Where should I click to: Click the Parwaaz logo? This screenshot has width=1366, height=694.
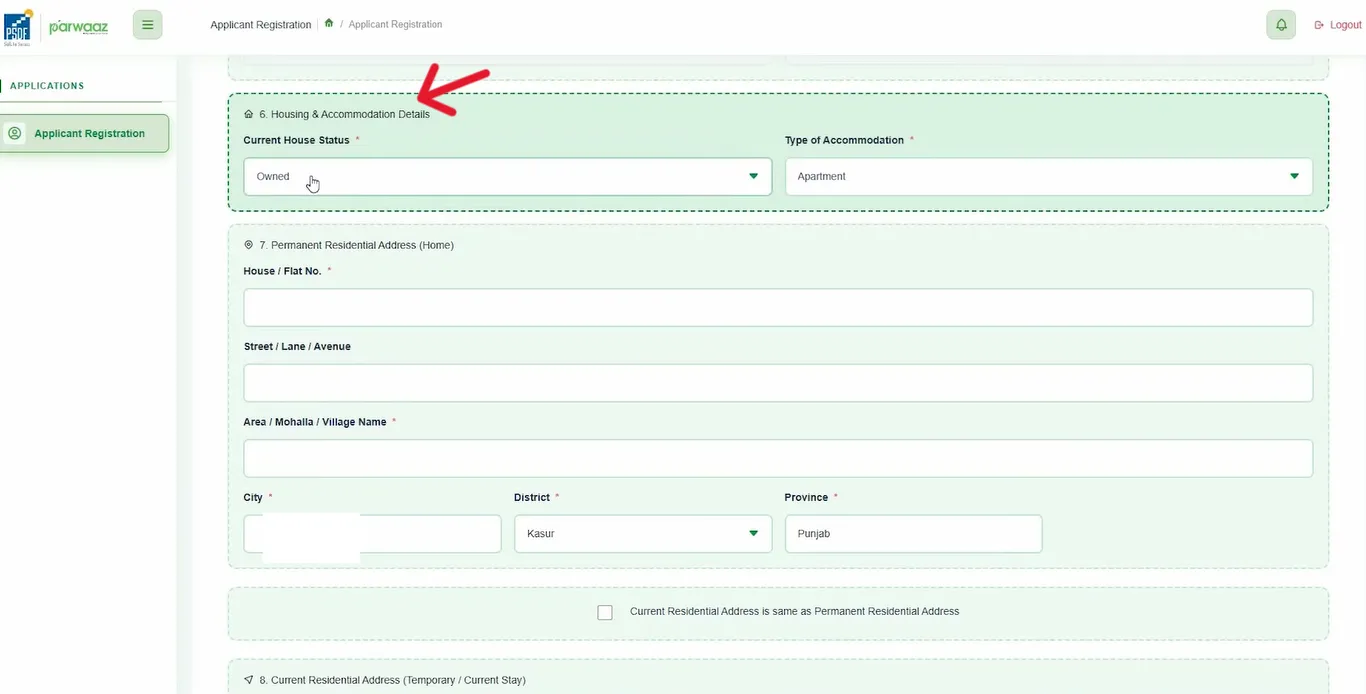coord(78,26)
